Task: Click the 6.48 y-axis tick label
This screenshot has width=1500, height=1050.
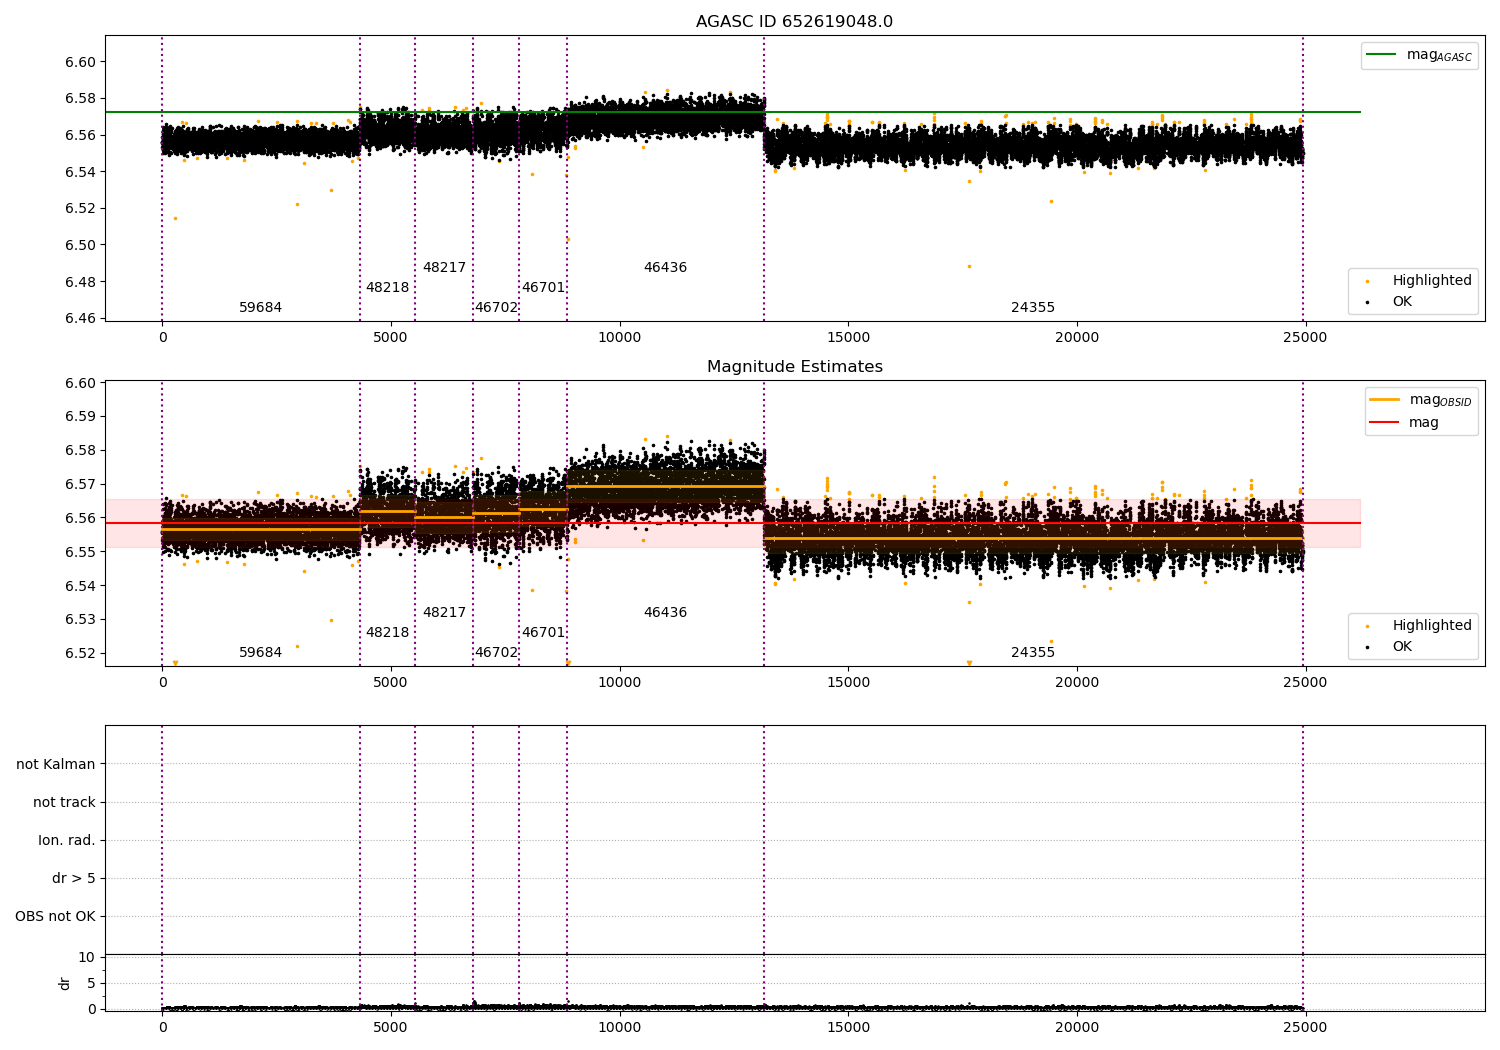Action: pos(80,282)
